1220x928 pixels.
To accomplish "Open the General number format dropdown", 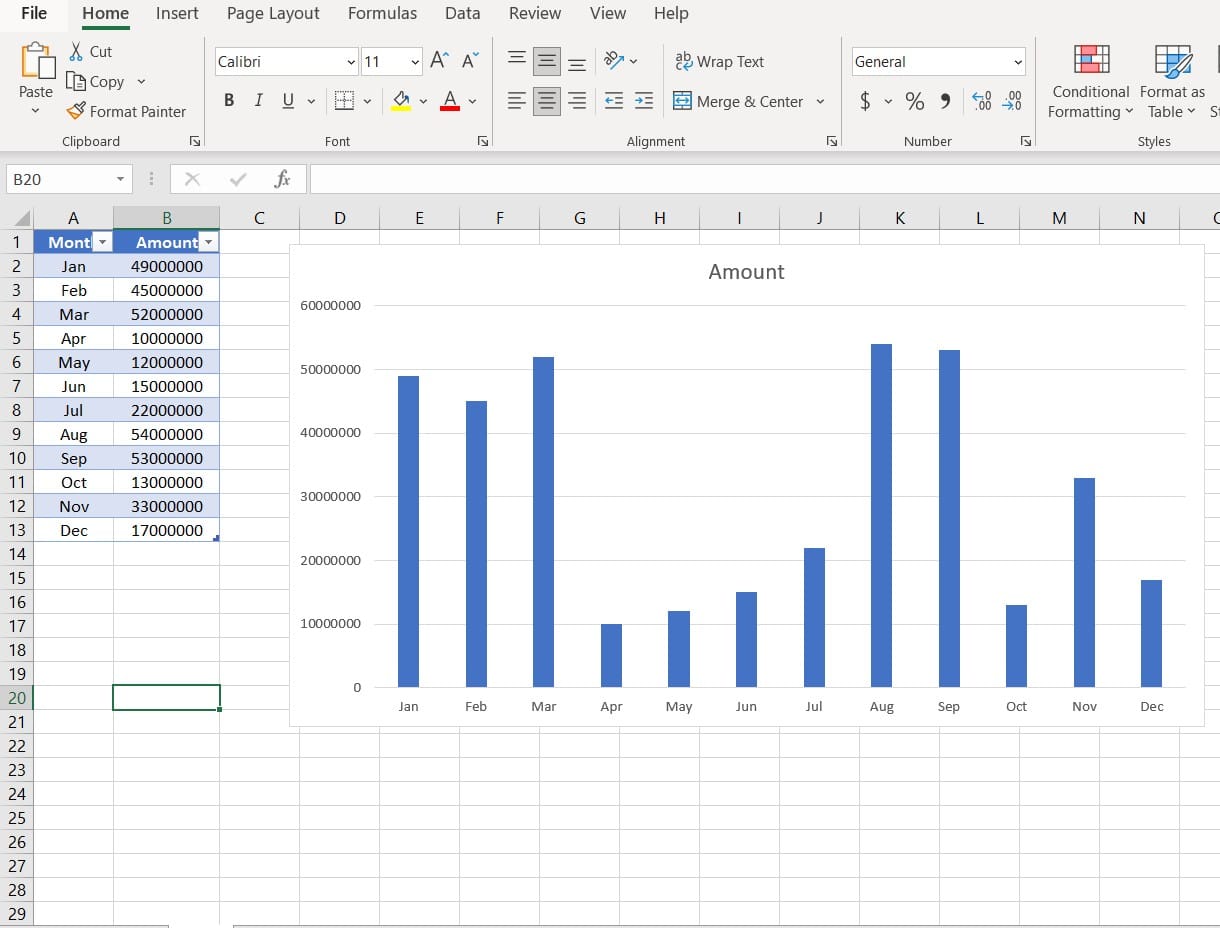I will tap(1018, 62).
